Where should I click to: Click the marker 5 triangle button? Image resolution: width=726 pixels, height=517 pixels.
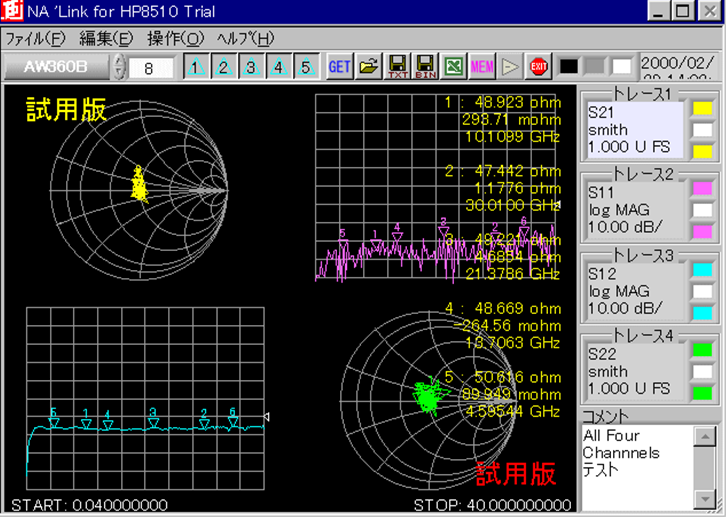coord(306,67)
